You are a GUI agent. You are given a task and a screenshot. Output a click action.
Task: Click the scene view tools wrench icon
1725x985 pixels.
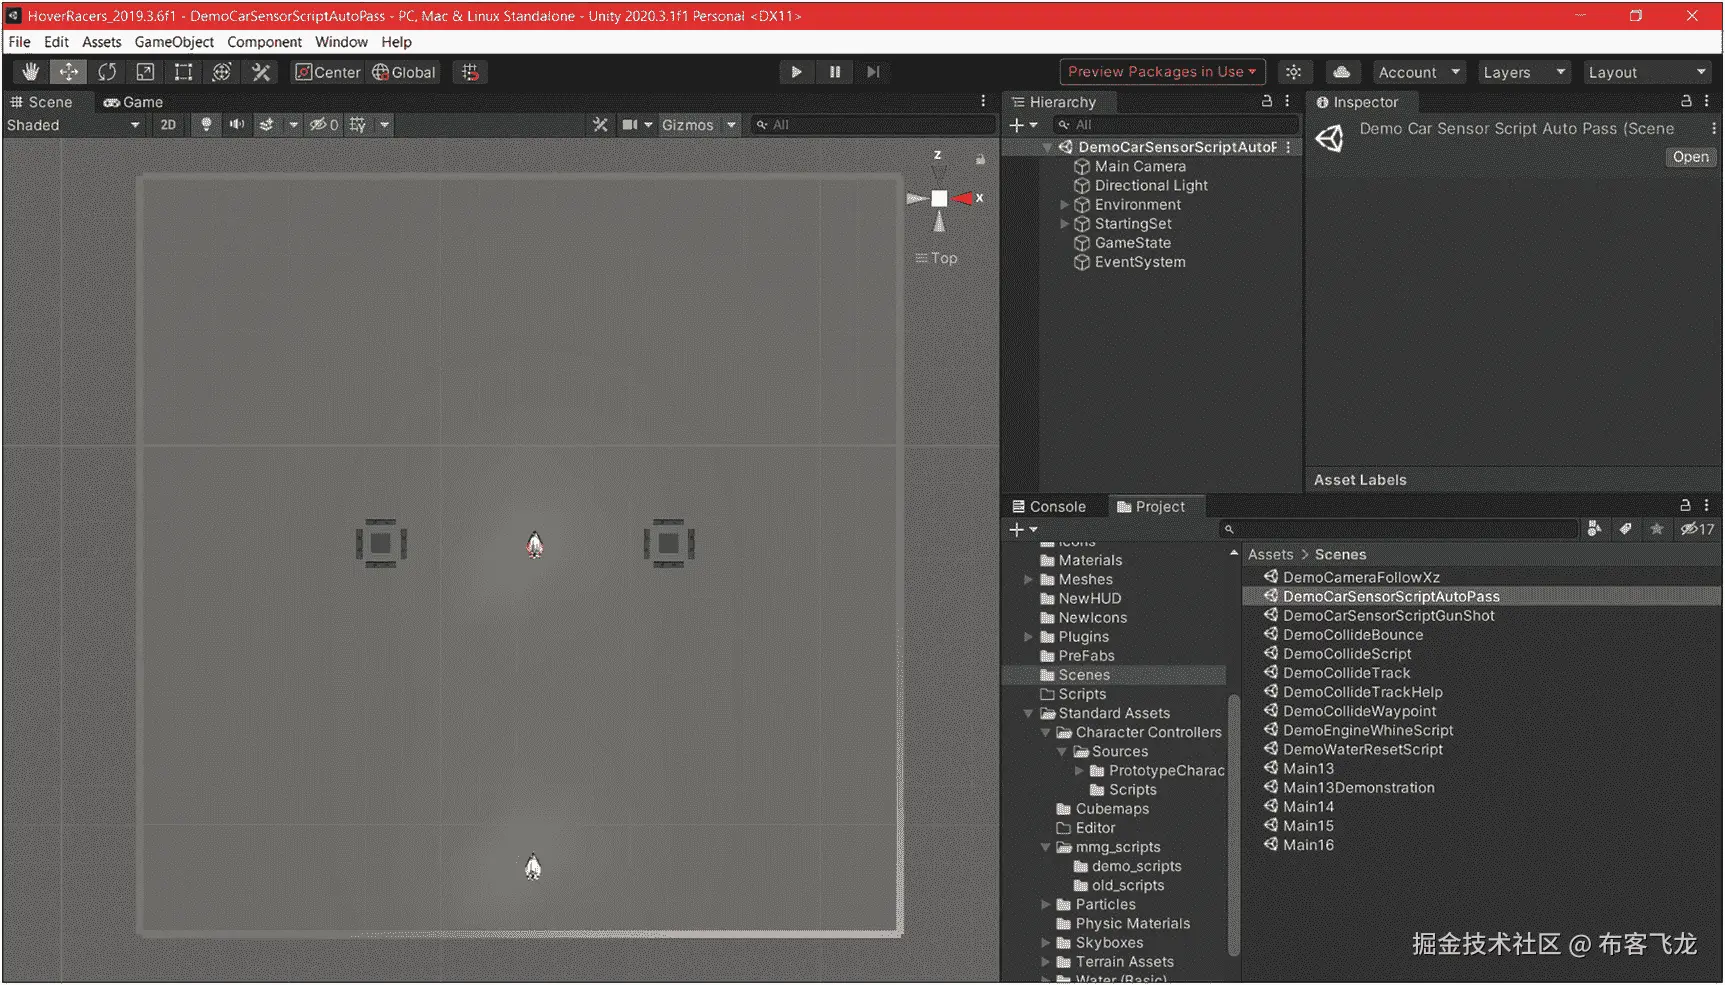600,125
